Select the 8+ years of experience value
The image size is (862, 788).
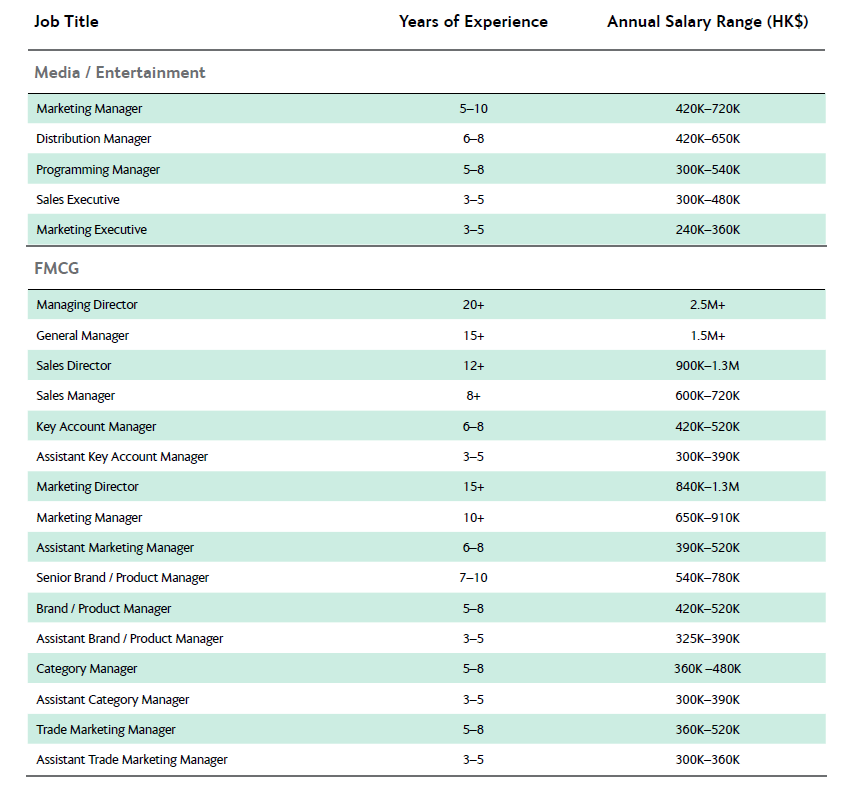click(473, 396)
